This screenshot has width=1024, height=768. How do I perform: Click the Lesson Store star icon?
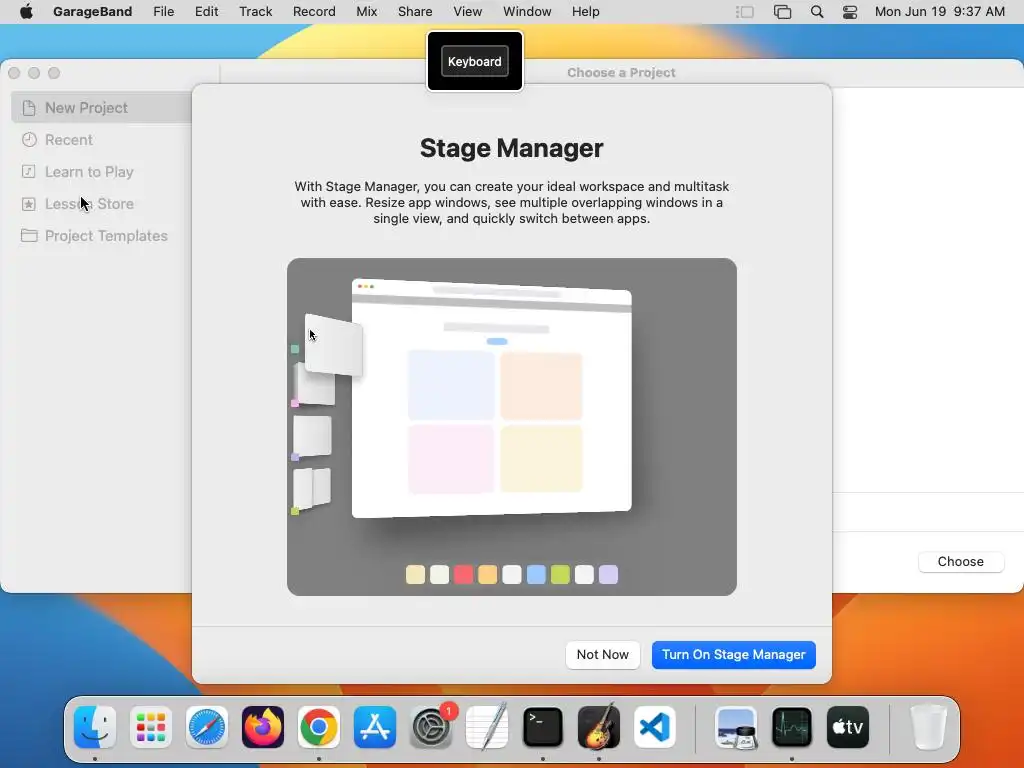(x=29, y=204)
